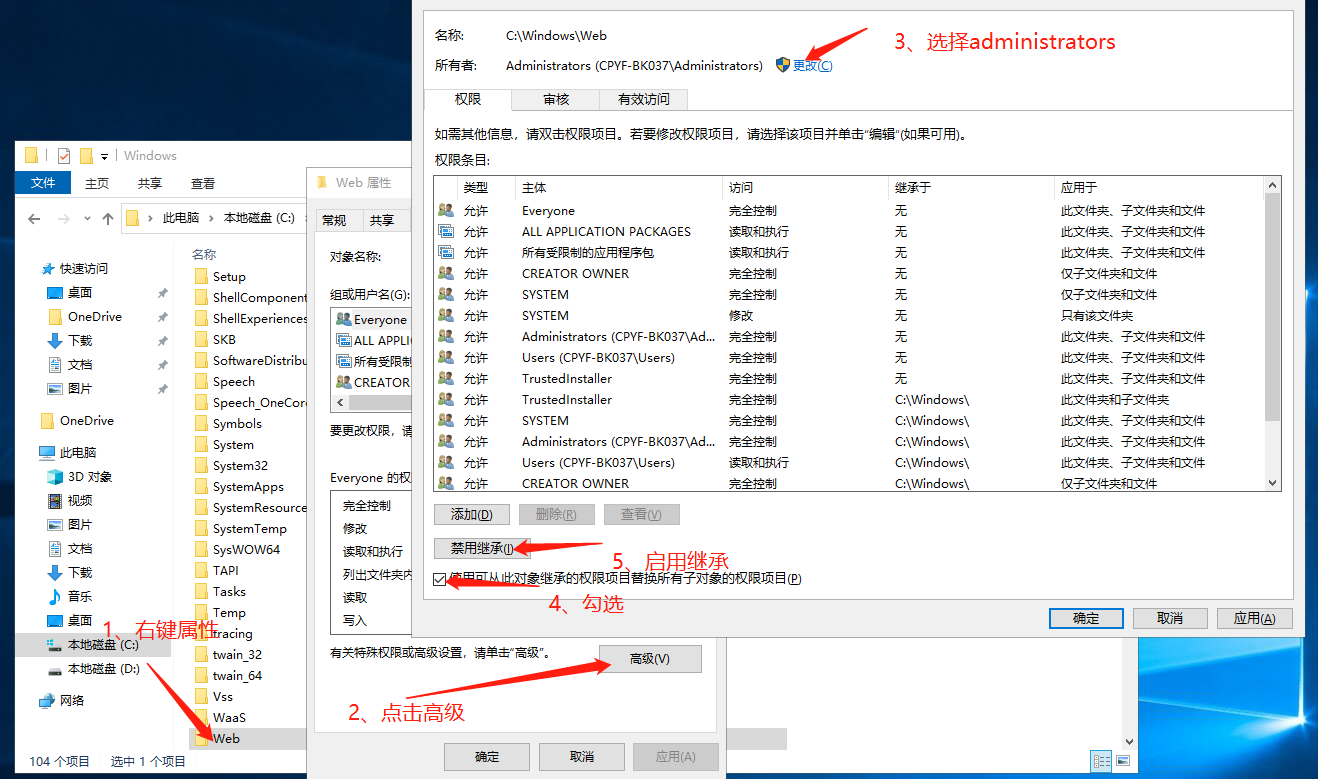The width and height of the screenshot is (1318, 779).
Task: Click the shield icon beside 更改(C)
Action: pos(783,65)
